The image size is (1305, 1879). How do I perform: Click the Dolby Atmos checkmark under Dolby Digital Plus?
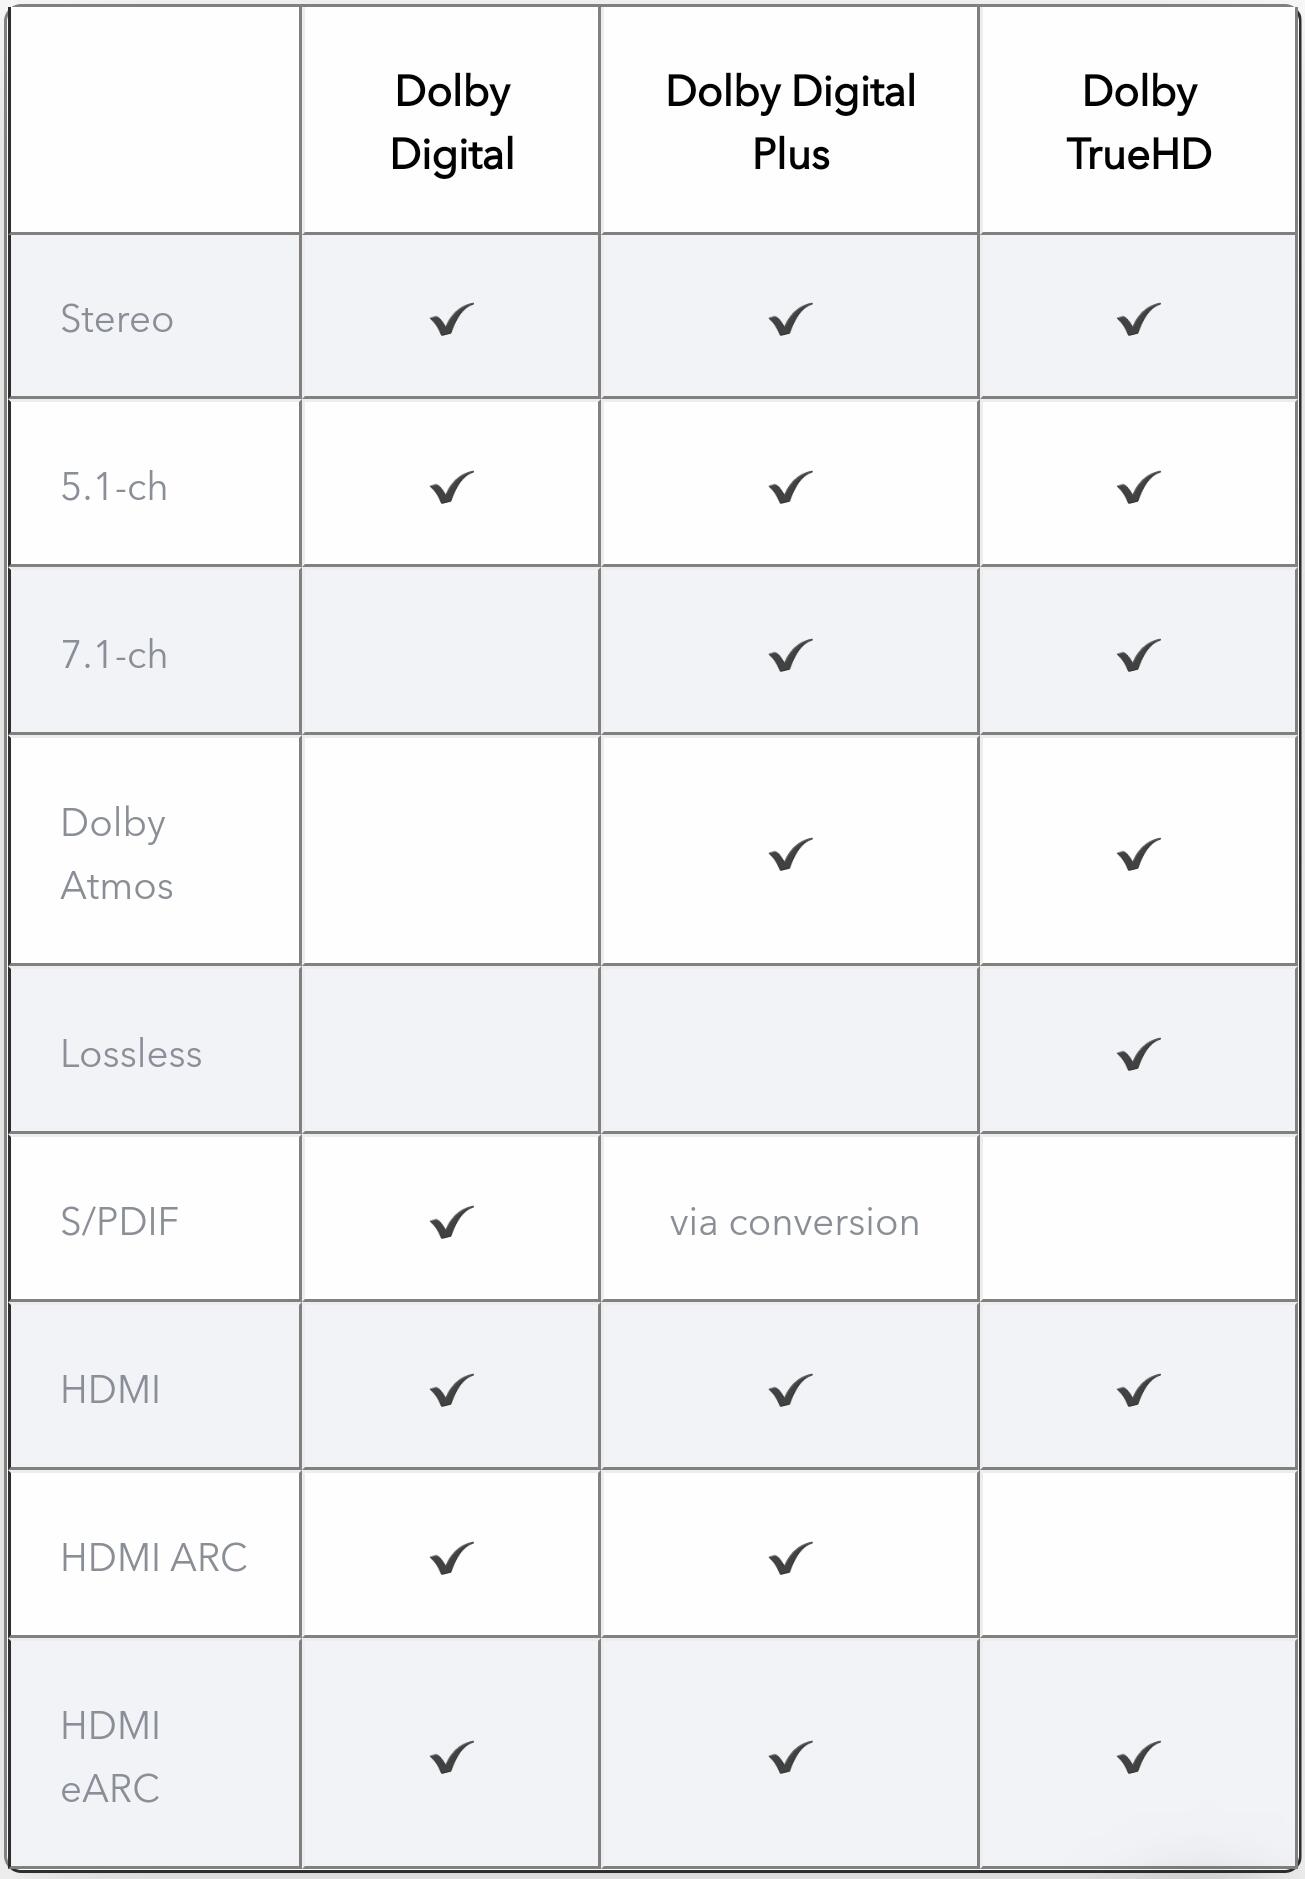(790, 855)
